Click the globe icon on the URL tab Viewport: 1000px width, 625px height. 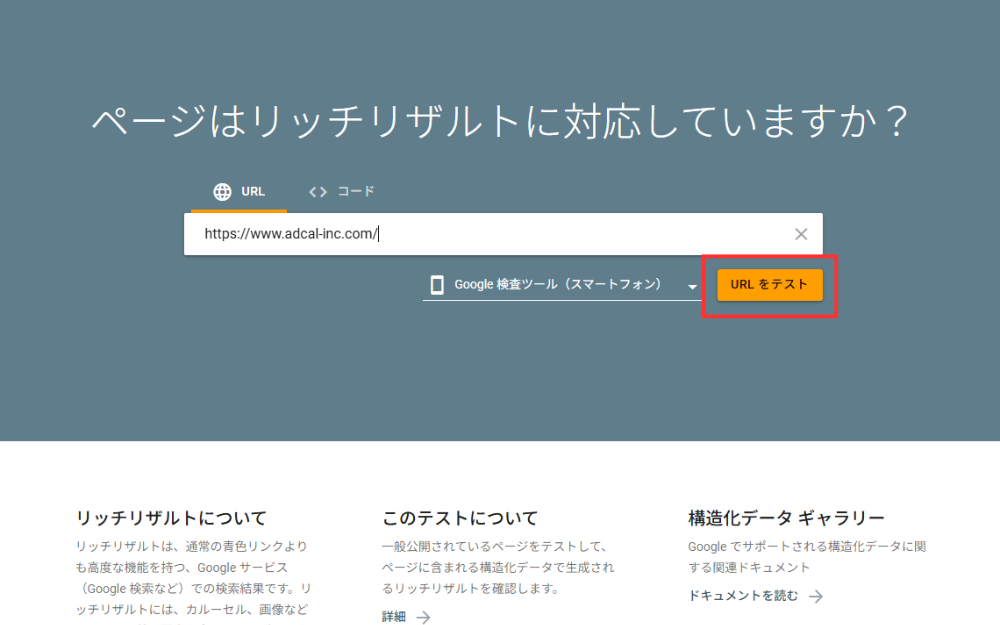pos(220,191)
